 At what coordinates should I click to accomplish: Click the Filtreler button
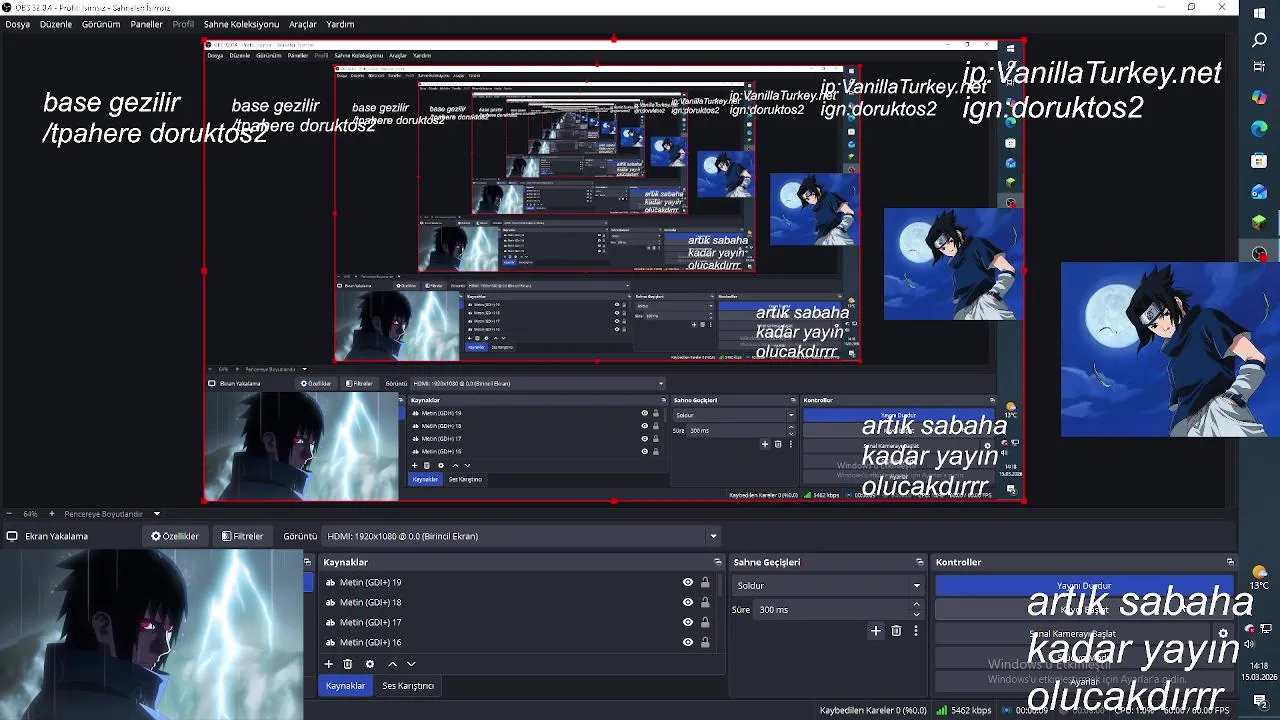point(243,536)
